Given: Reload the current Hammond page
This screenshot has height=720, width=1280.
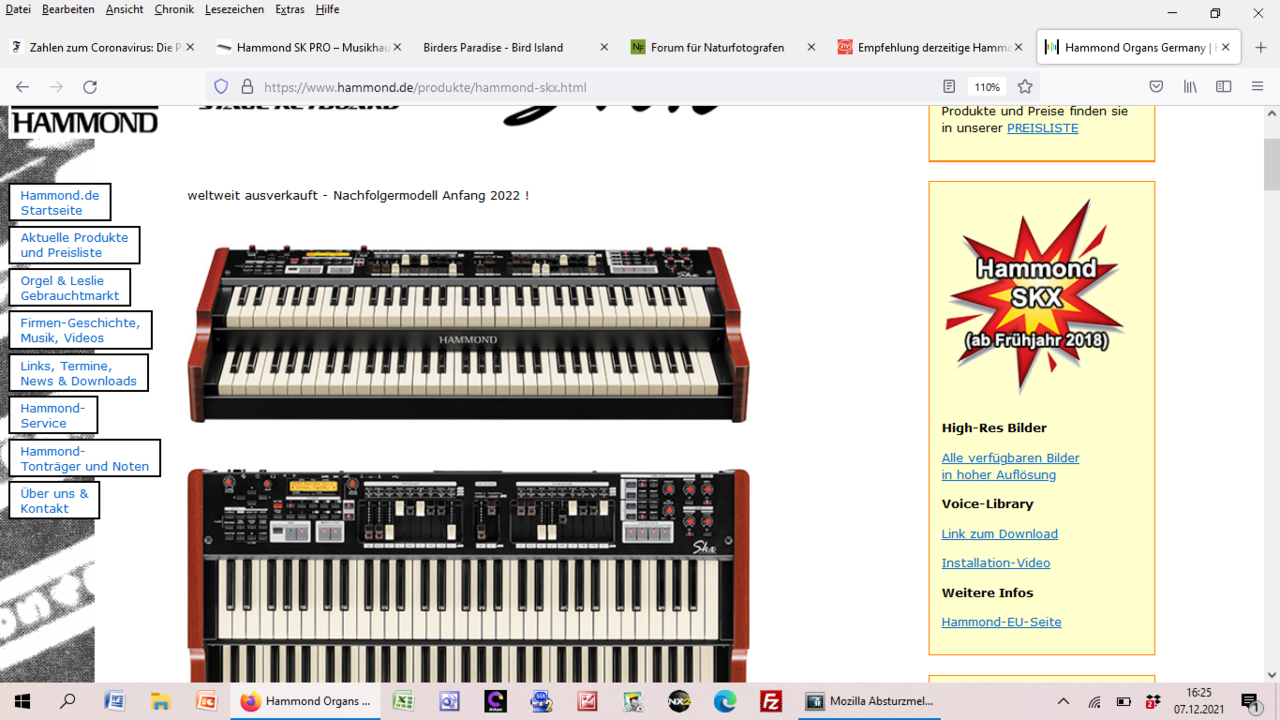Looking at the screenshot, I should point(90,87).
